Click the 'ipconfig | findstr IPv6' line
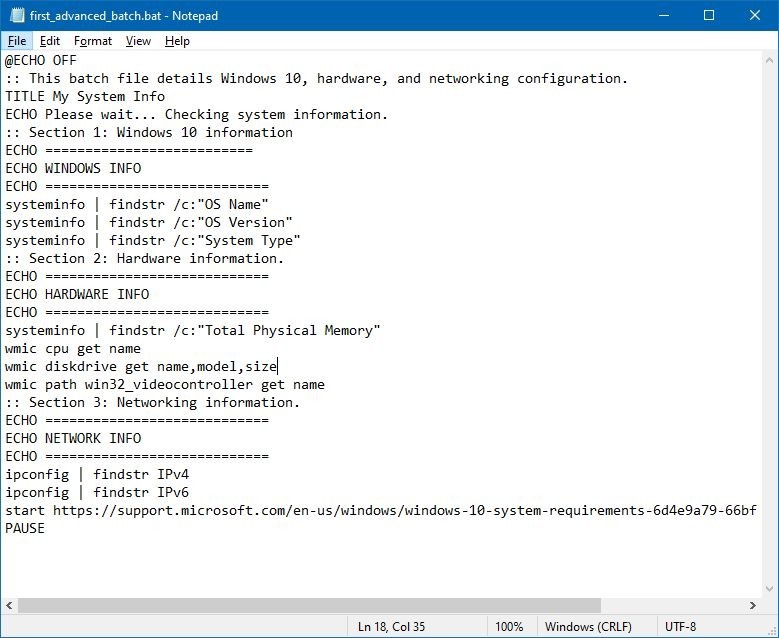Viewport: 779px width, 638px height. point(97,492)
